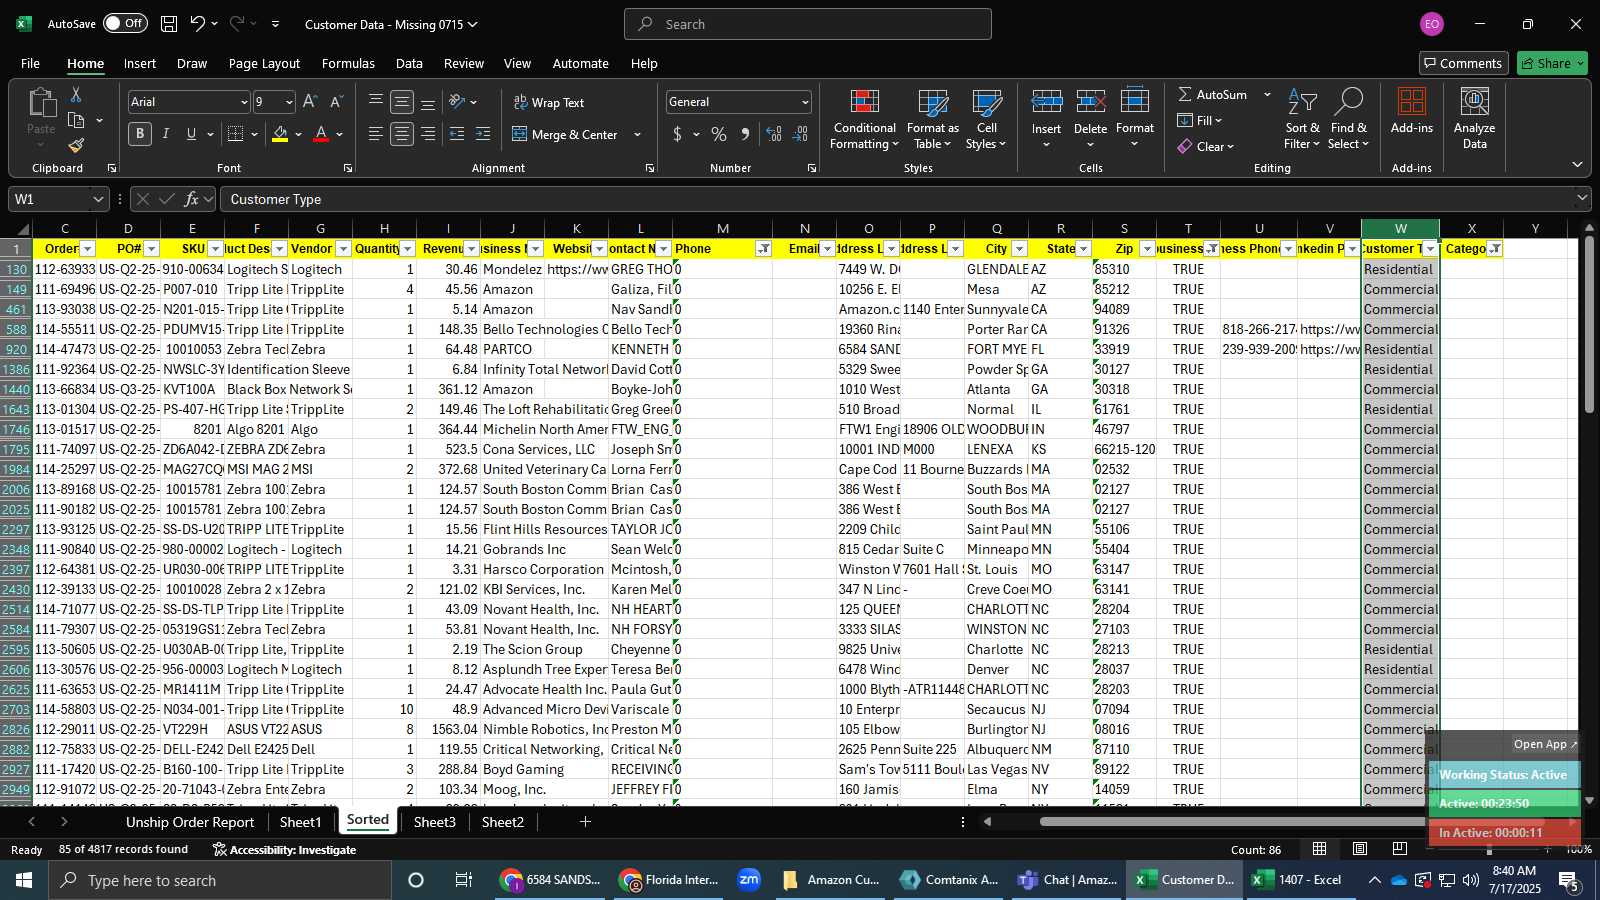This screenshot has height=900, width=1600.
Task: Switch to the Sheet3 tab
Action: (x=434, y=822)
